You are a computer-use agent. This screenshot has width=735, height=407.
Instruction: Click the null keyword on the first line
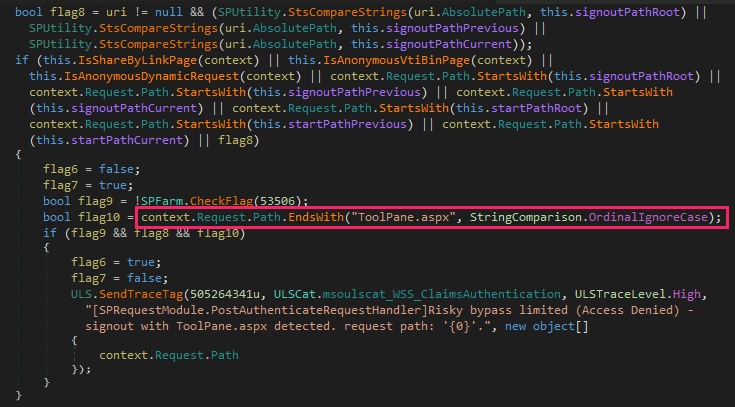tap(168, 12)
